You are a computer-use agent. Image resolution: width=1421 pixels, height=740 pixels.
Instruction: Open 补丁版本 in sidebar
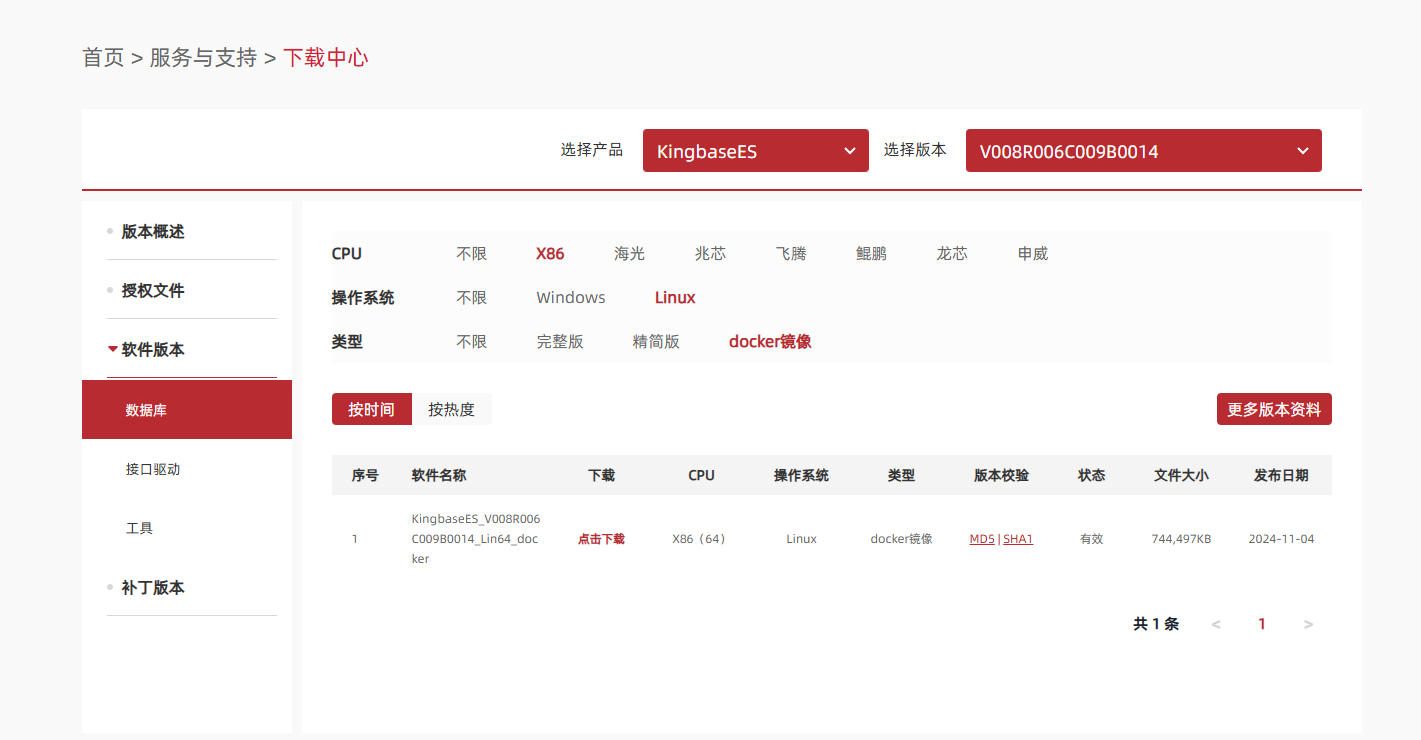153,587
